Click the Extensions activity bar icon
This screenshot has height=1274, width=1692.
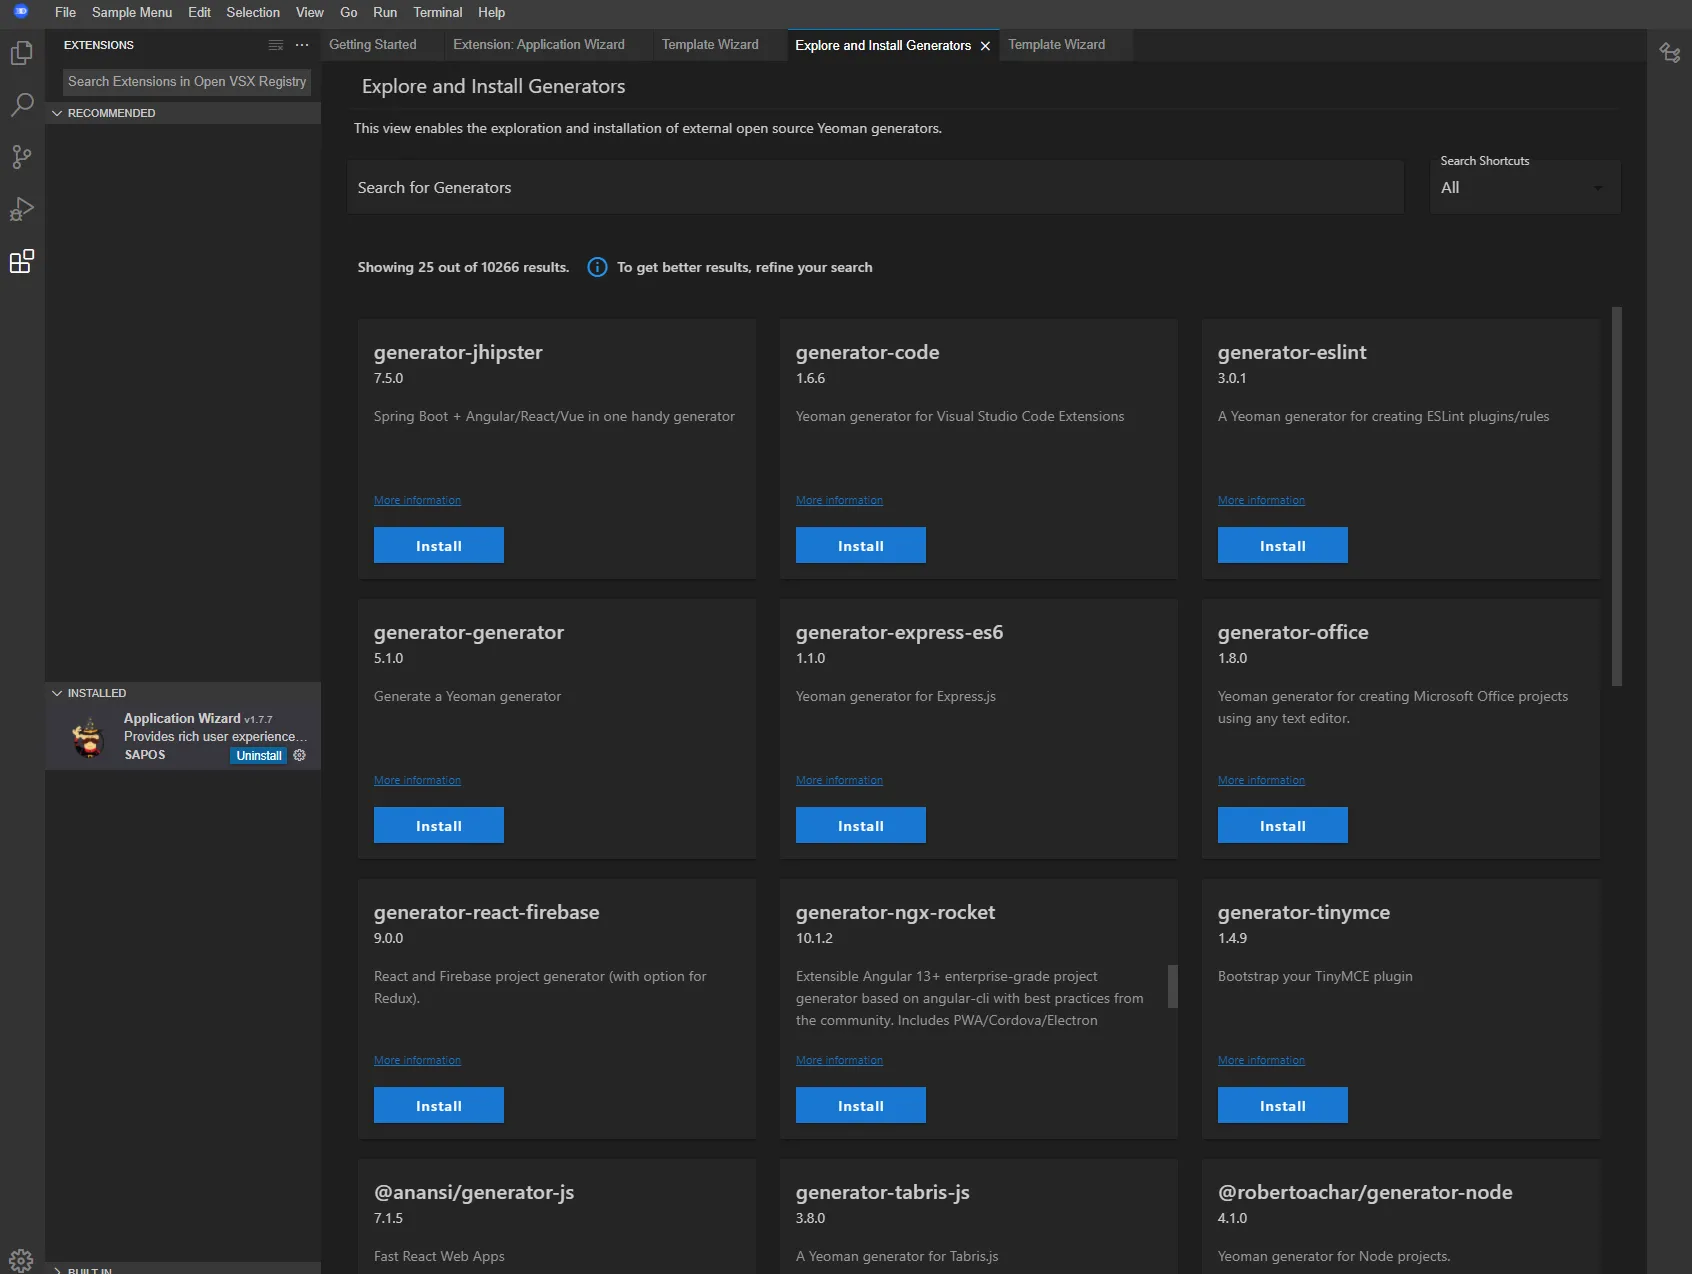[21, 262]
